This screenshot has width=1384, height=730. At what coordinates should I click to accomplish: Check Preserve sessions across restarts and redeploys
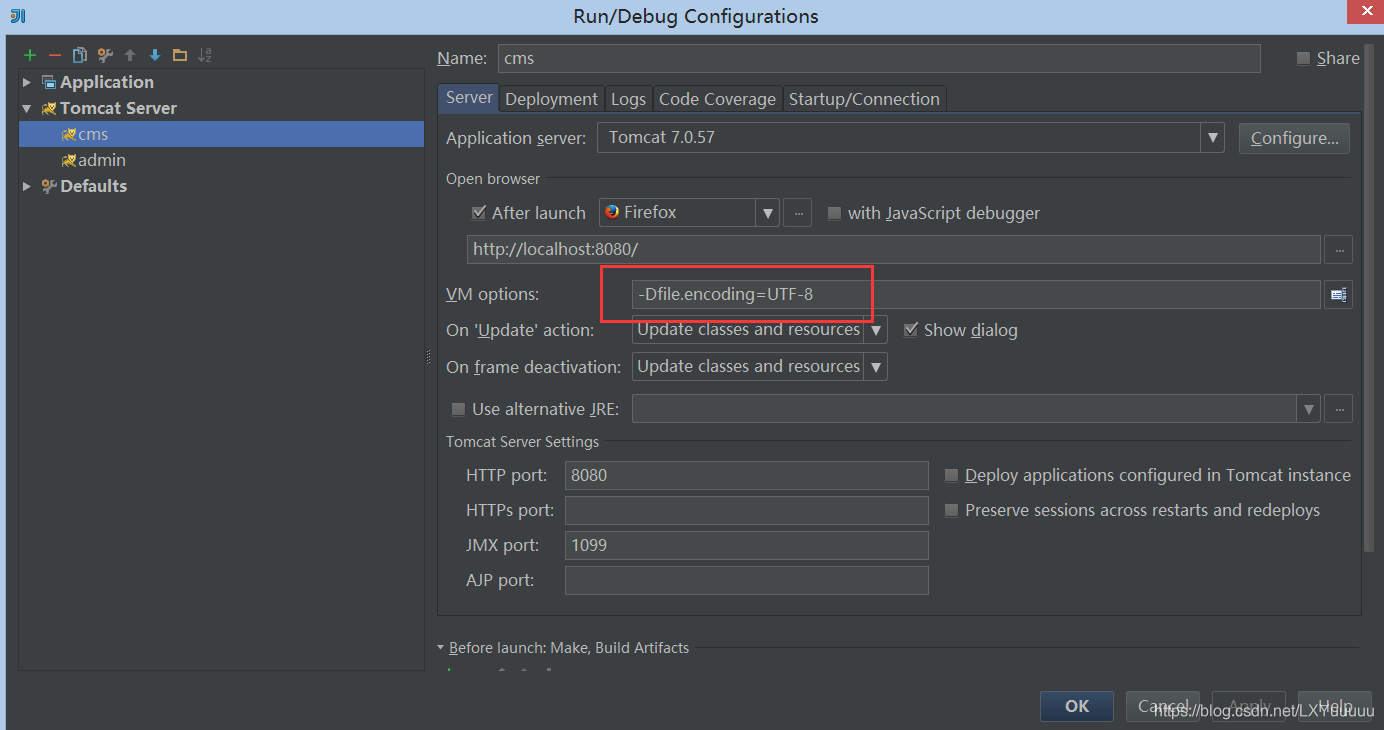tap(952, 511)
